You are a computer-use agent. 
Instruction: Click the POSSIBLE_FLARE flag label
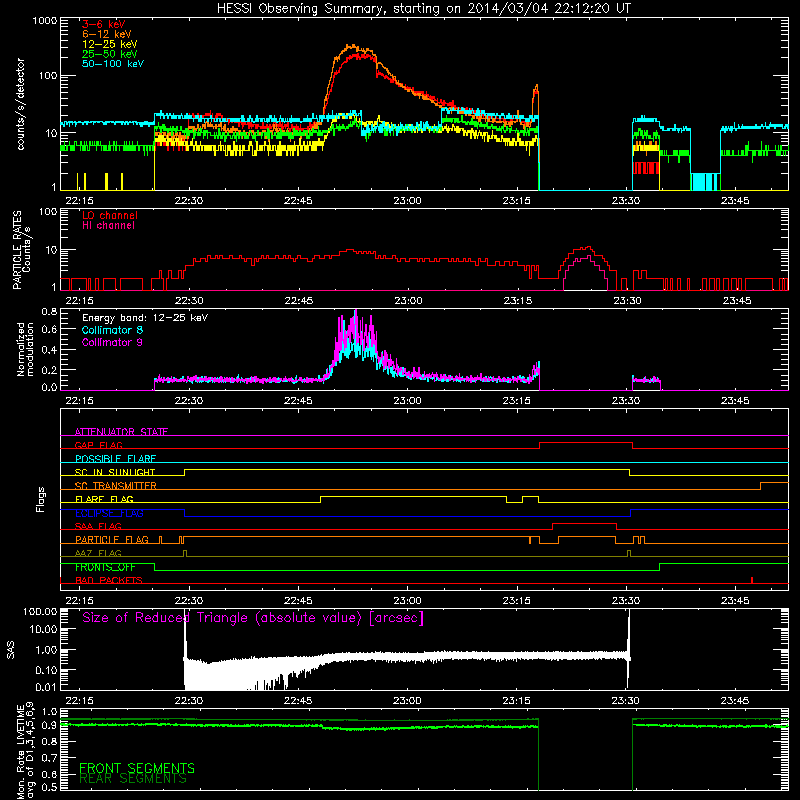click(x=115, y=459)
